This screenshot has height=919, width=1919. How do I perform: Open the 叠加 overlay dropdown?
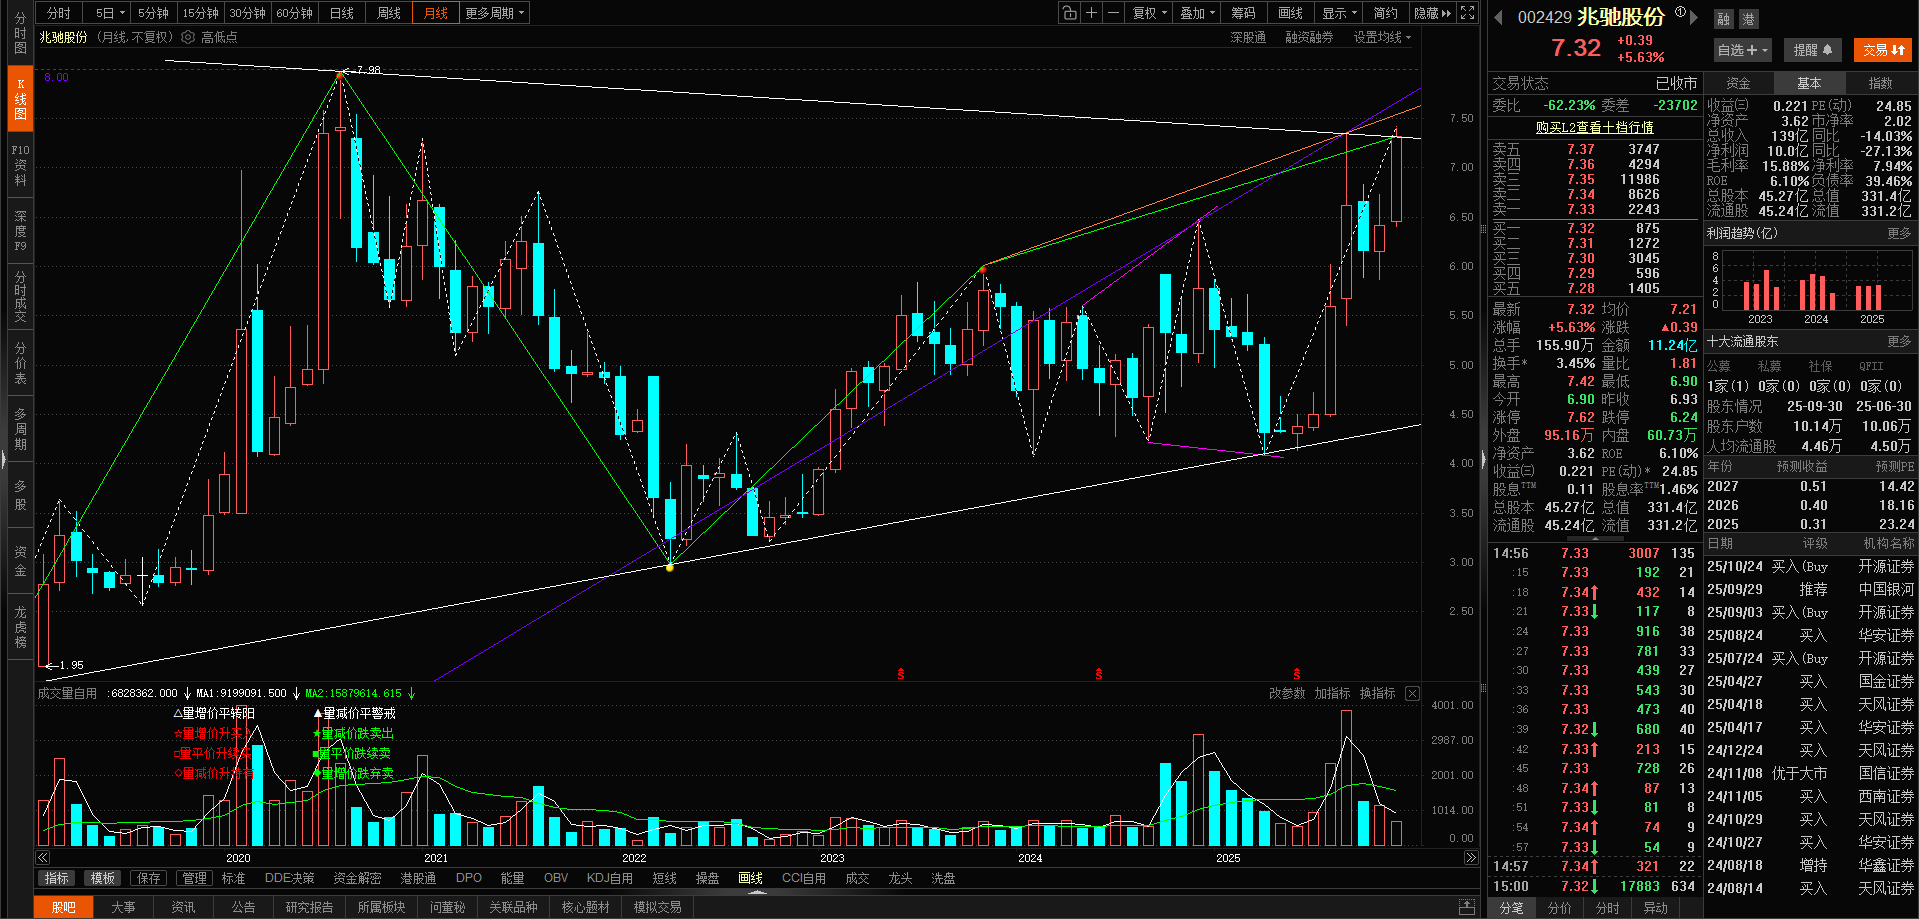1197,13
